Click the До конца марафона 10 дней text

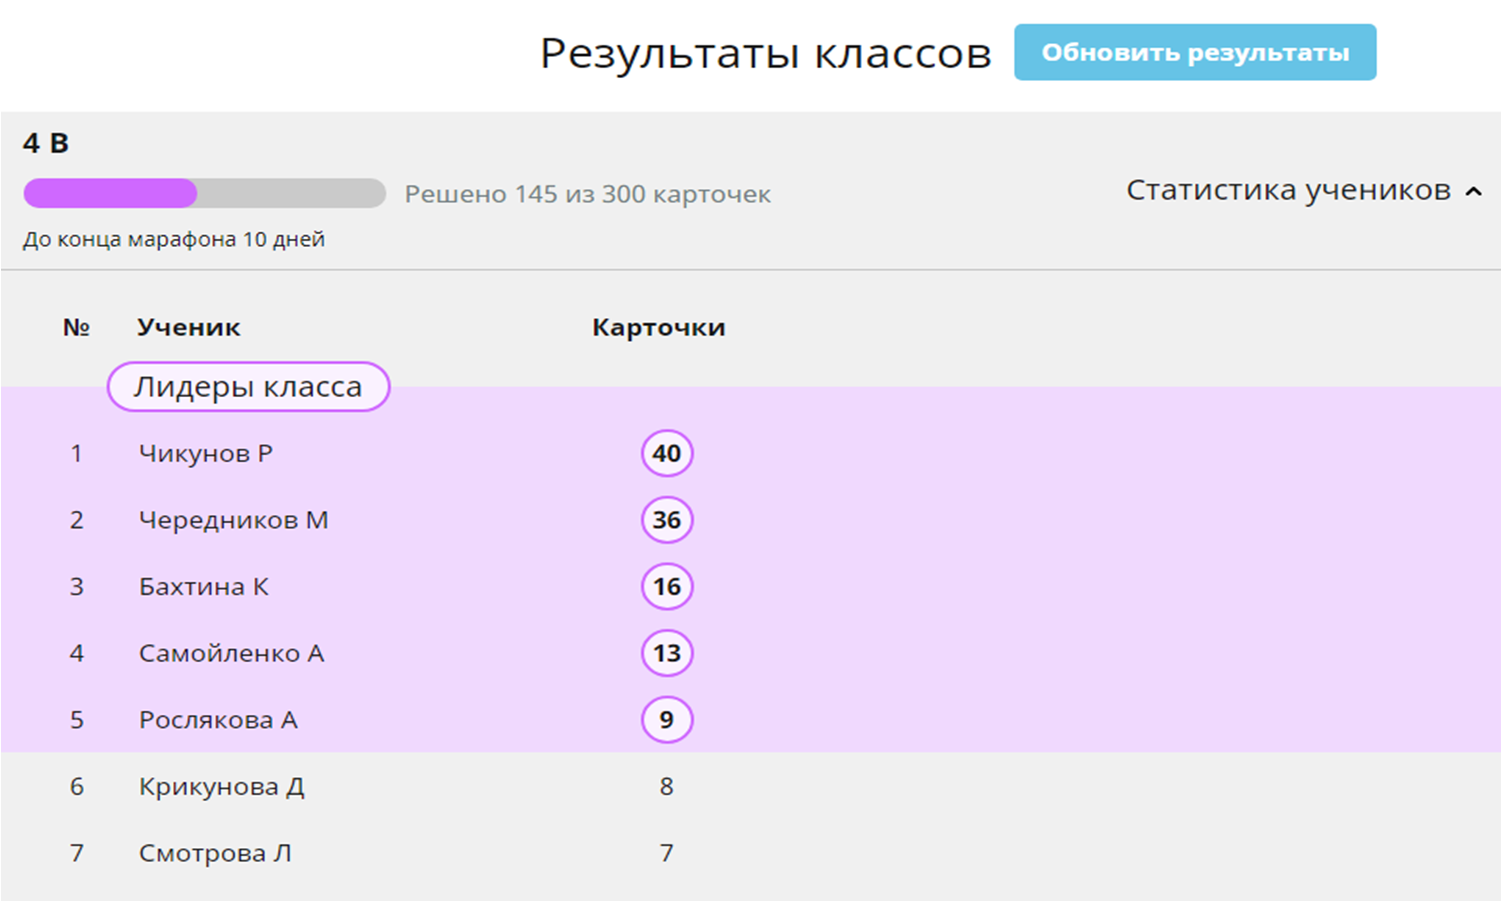click(x=175, y=239)
